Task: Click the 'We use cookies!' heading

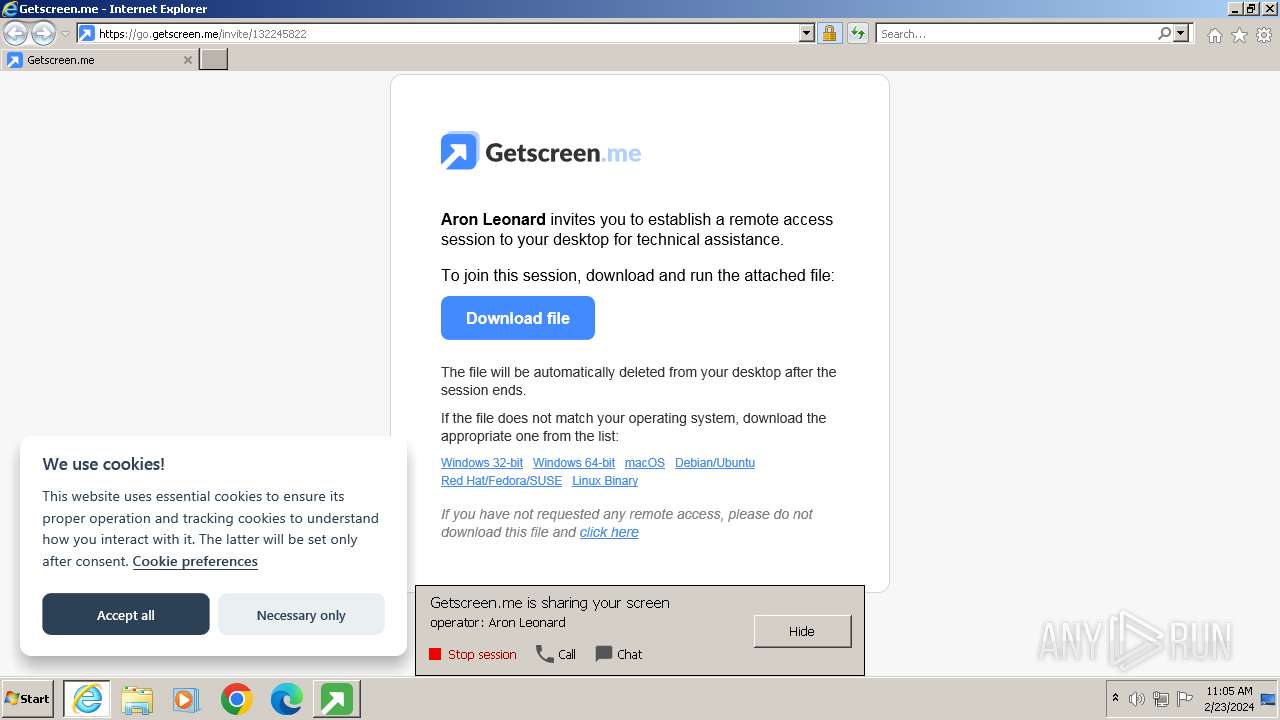Action: [x=103, y=464]
